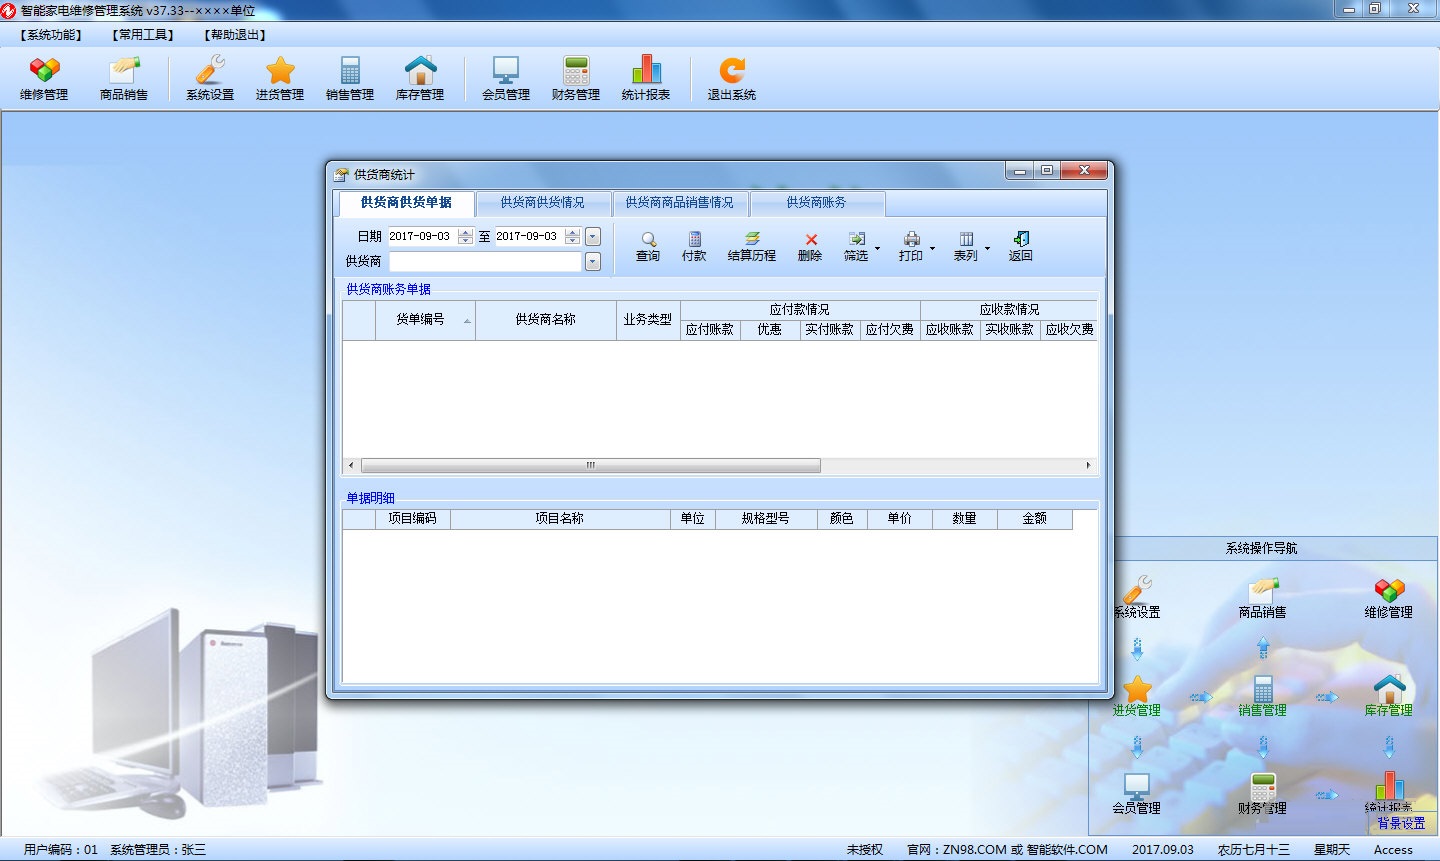Open 结算历程 settlement history
1440x861 pixels.
tap(752, 246)
